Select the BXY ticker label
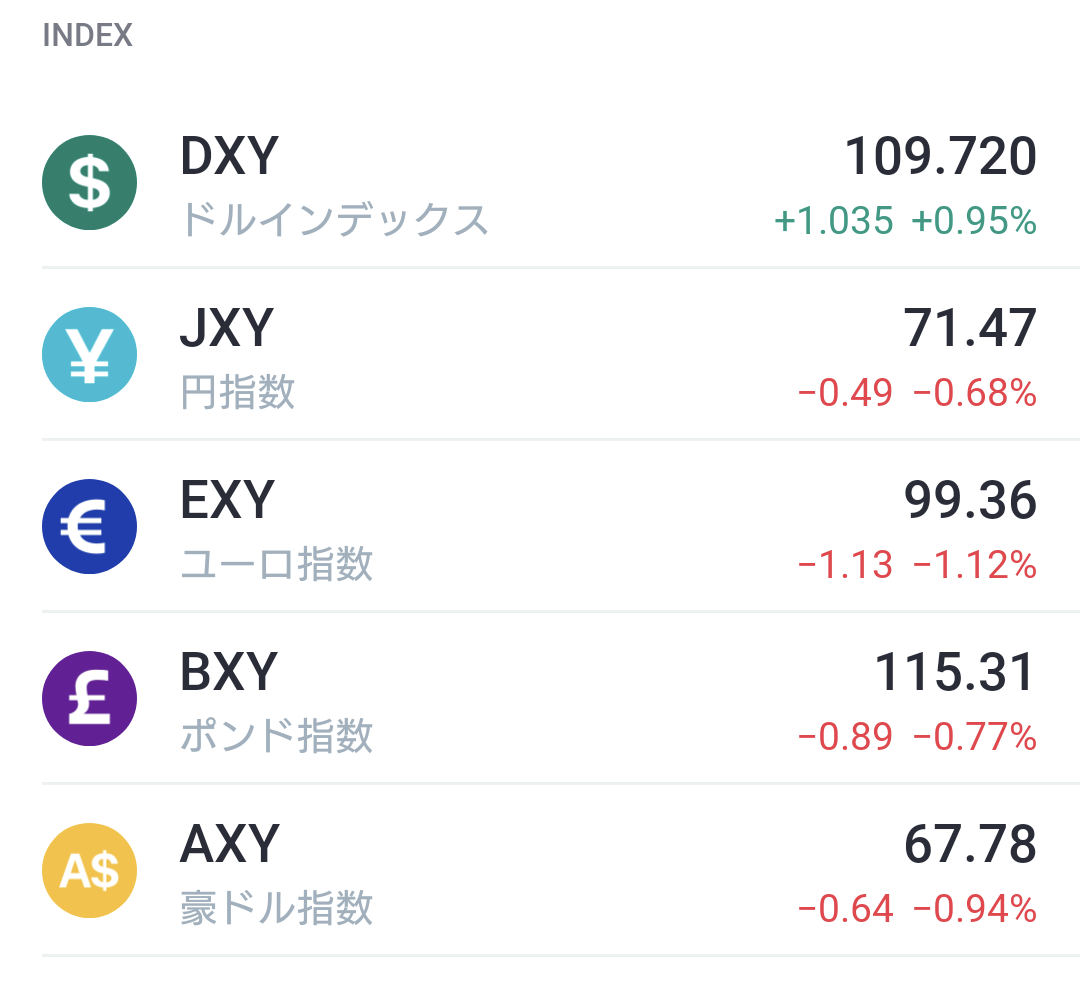Image resolution: width=1080 pixels, height=1000 pixels. click(229, 671)
